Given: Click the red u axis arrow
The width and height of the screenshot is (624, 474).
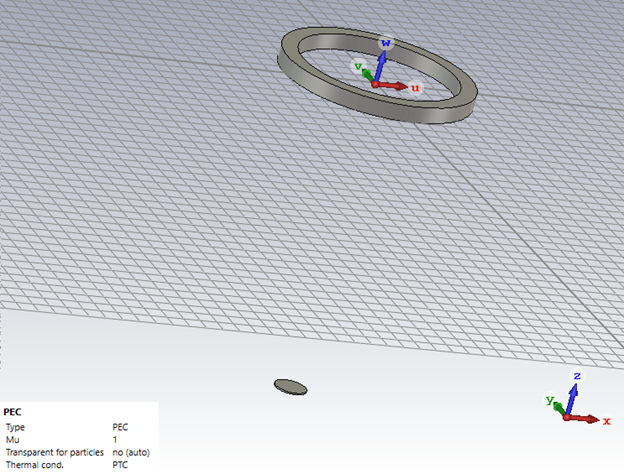Looking at the screenshot, I should [x=392, y=85].
